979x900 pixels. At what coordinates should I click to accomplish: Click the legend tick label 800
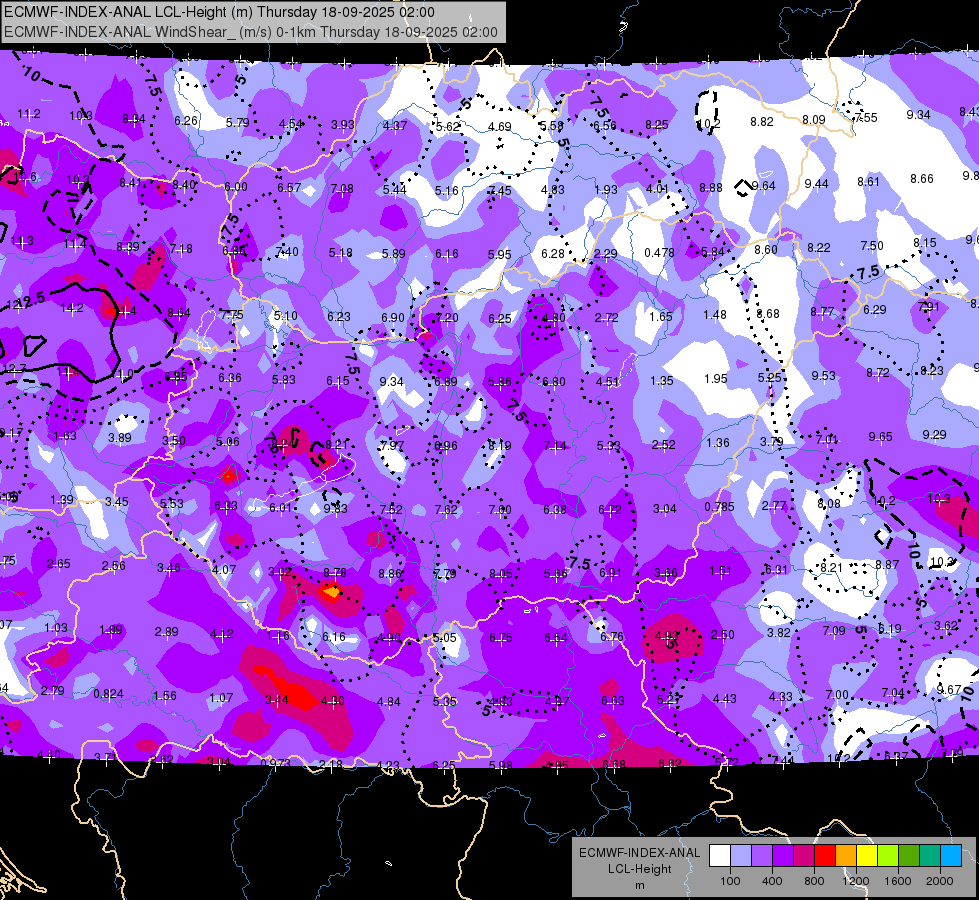click(814, 881)
